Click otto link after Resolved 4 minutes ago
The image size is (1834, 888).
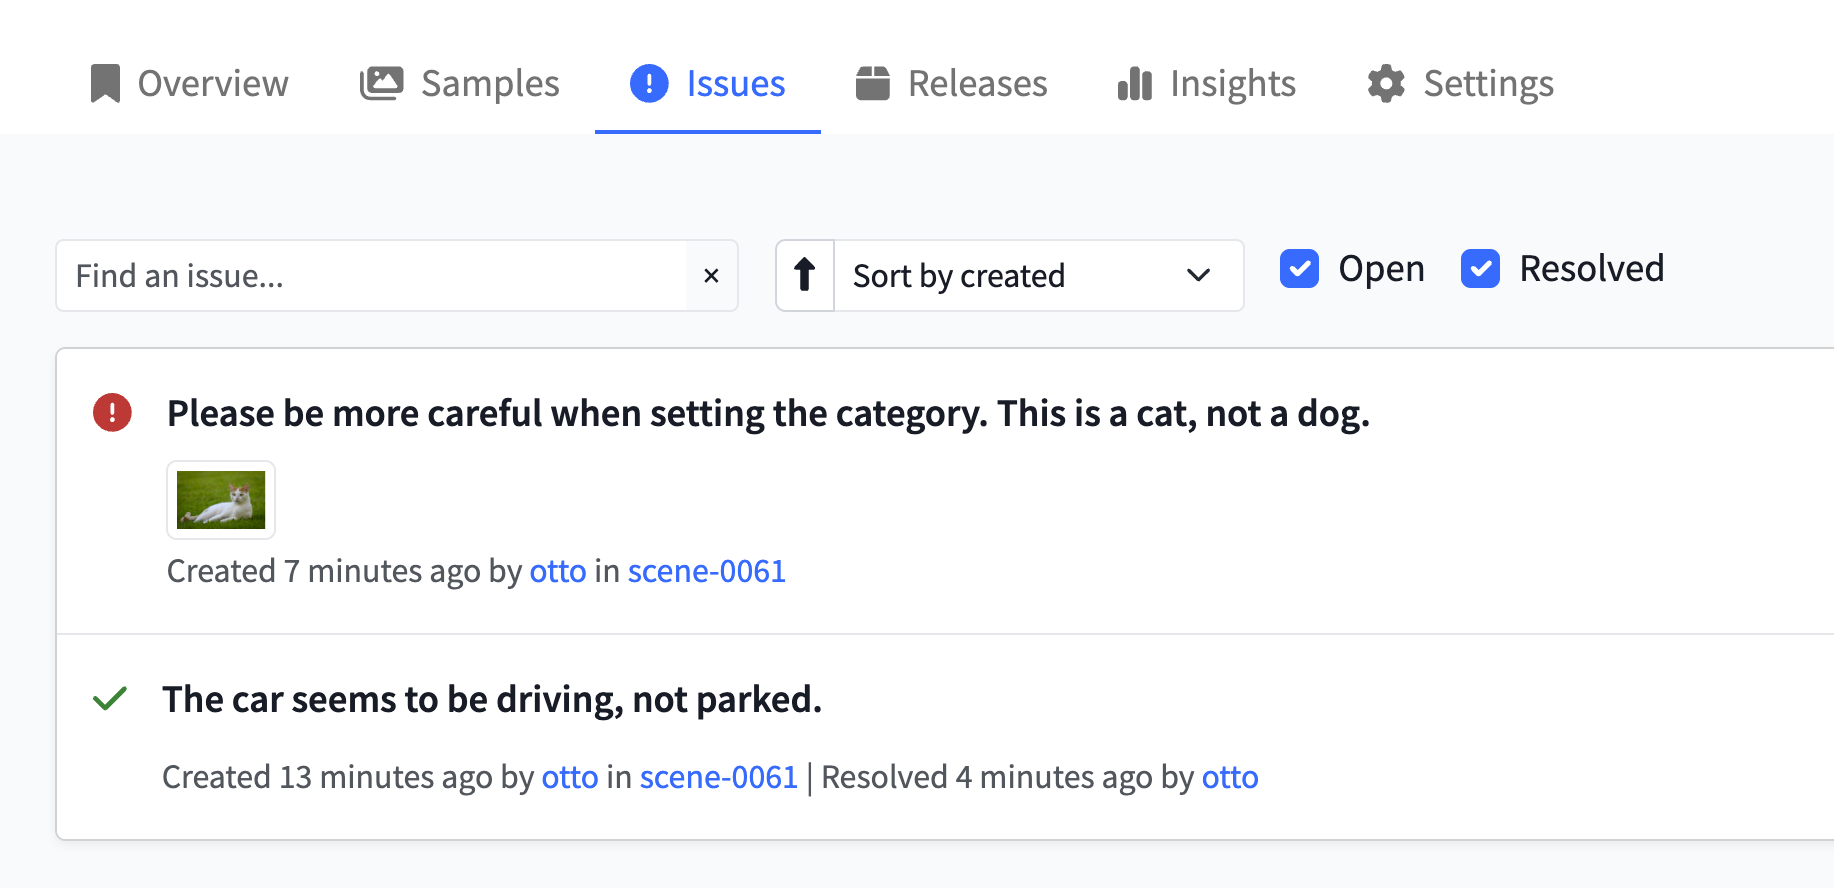tap(1229, 777)
